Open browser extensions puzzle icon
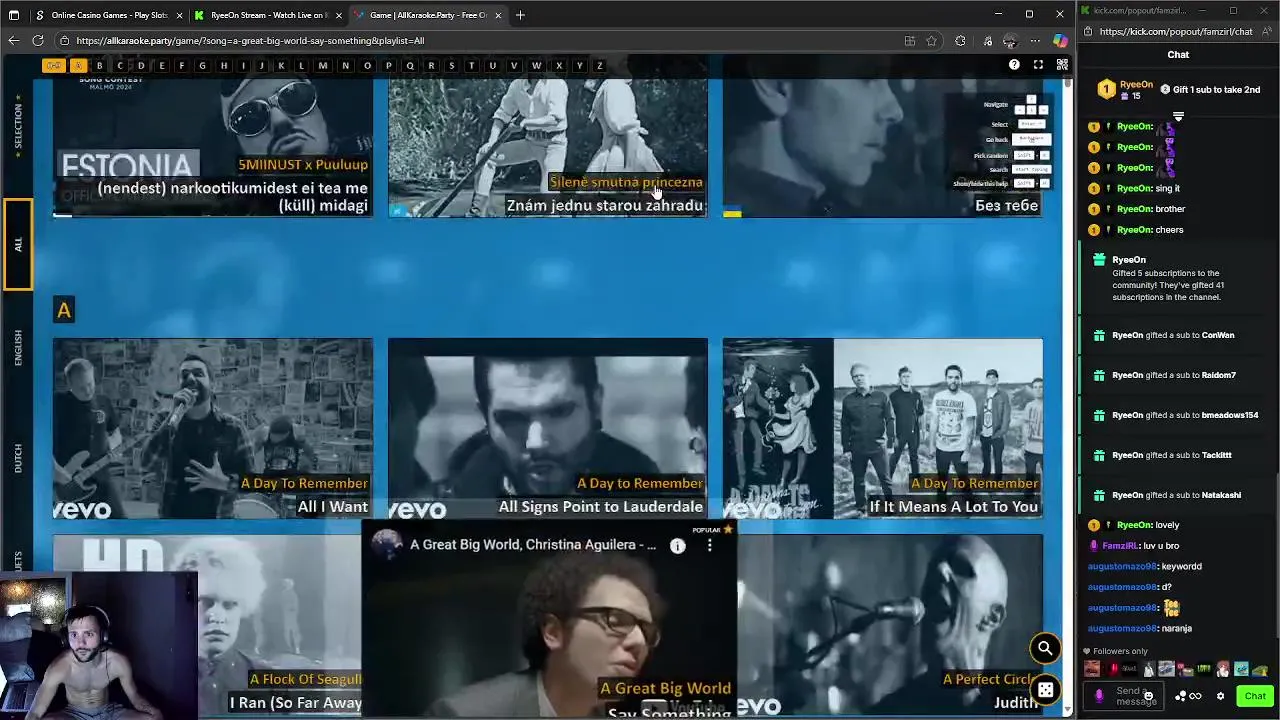 (x=960, y=41)
